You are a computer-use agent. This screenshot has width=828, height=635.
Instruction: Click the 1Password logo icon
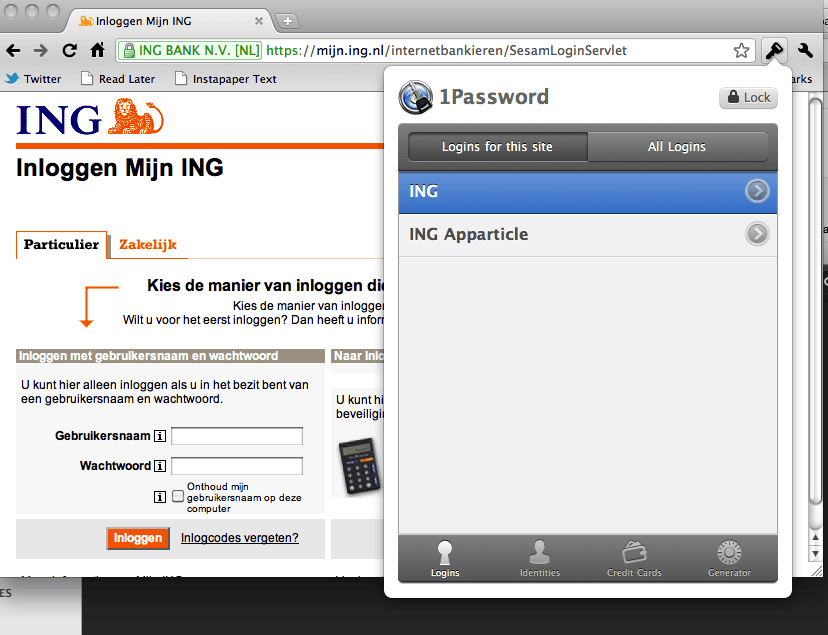[x=416, y=97]
